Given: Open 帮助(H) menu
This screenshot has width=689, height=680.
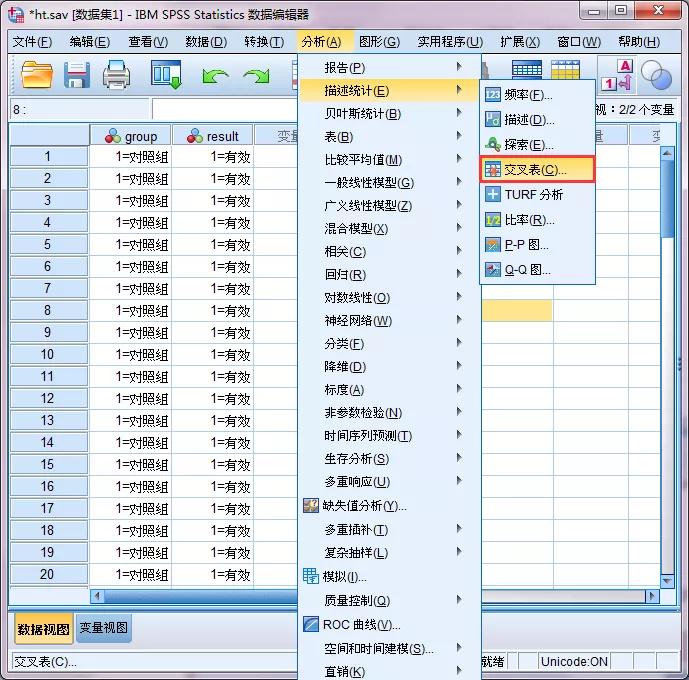Looking at the screenshot, I should tap(639, 42).
